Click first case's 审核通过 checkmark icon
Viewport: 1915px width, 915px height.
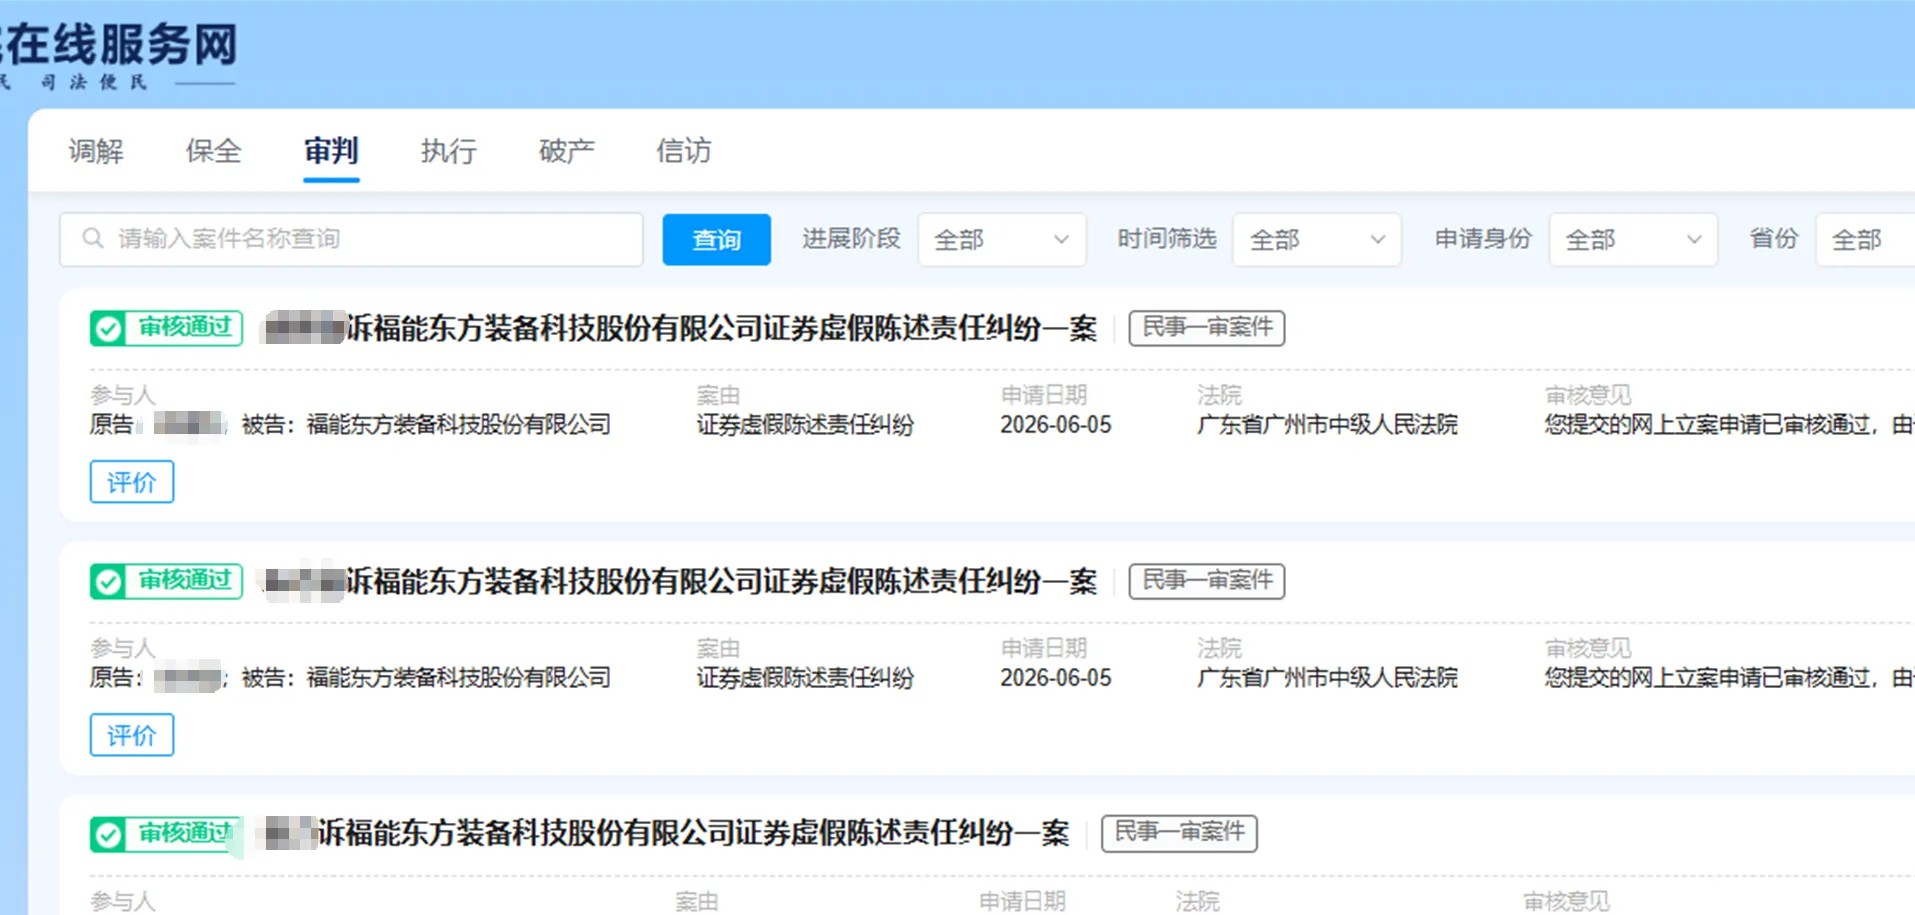108,328
